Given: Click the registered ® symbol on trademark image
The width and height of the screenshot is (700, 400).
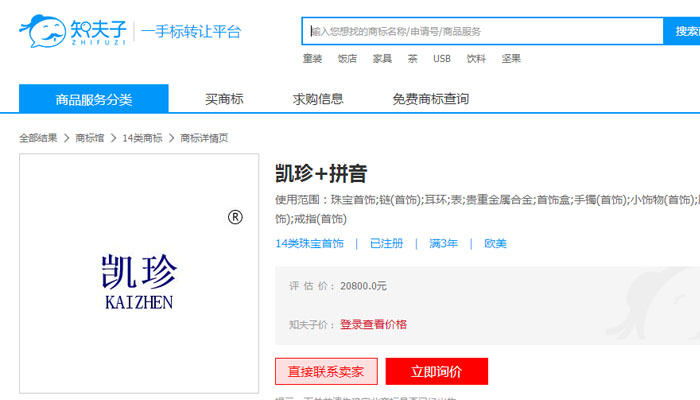Looking at the screenshot, I should [235, 217].
